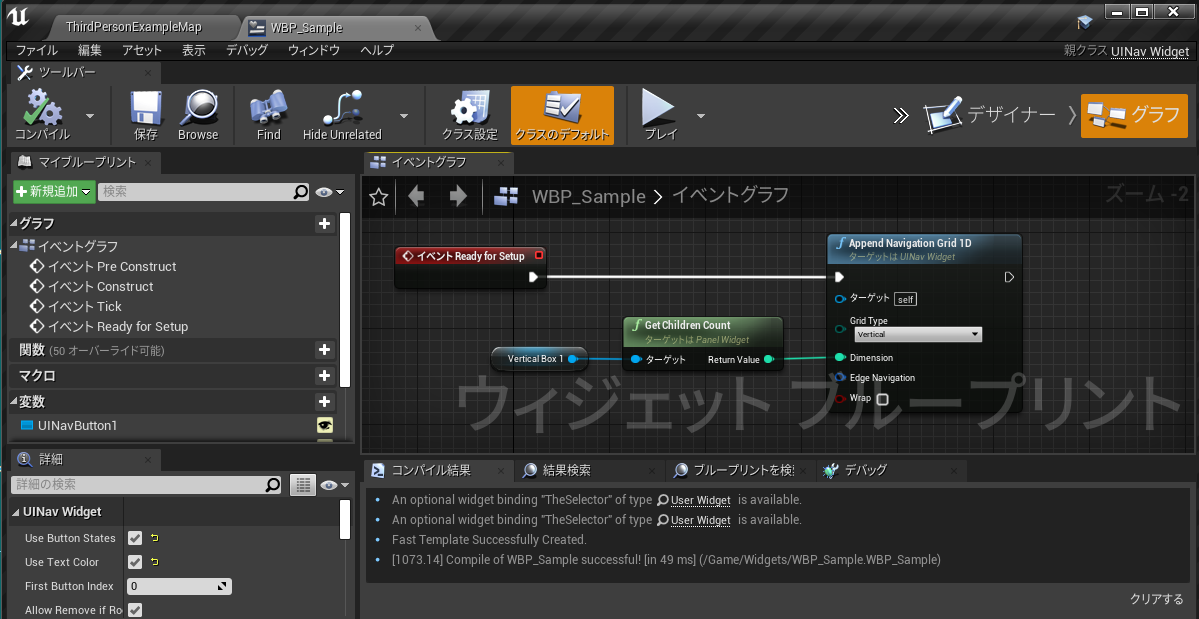Open Hide Unrelated dropdown arrow
Image resolution: width=1199 pixels, height=619 pixels.
[403, 115]
